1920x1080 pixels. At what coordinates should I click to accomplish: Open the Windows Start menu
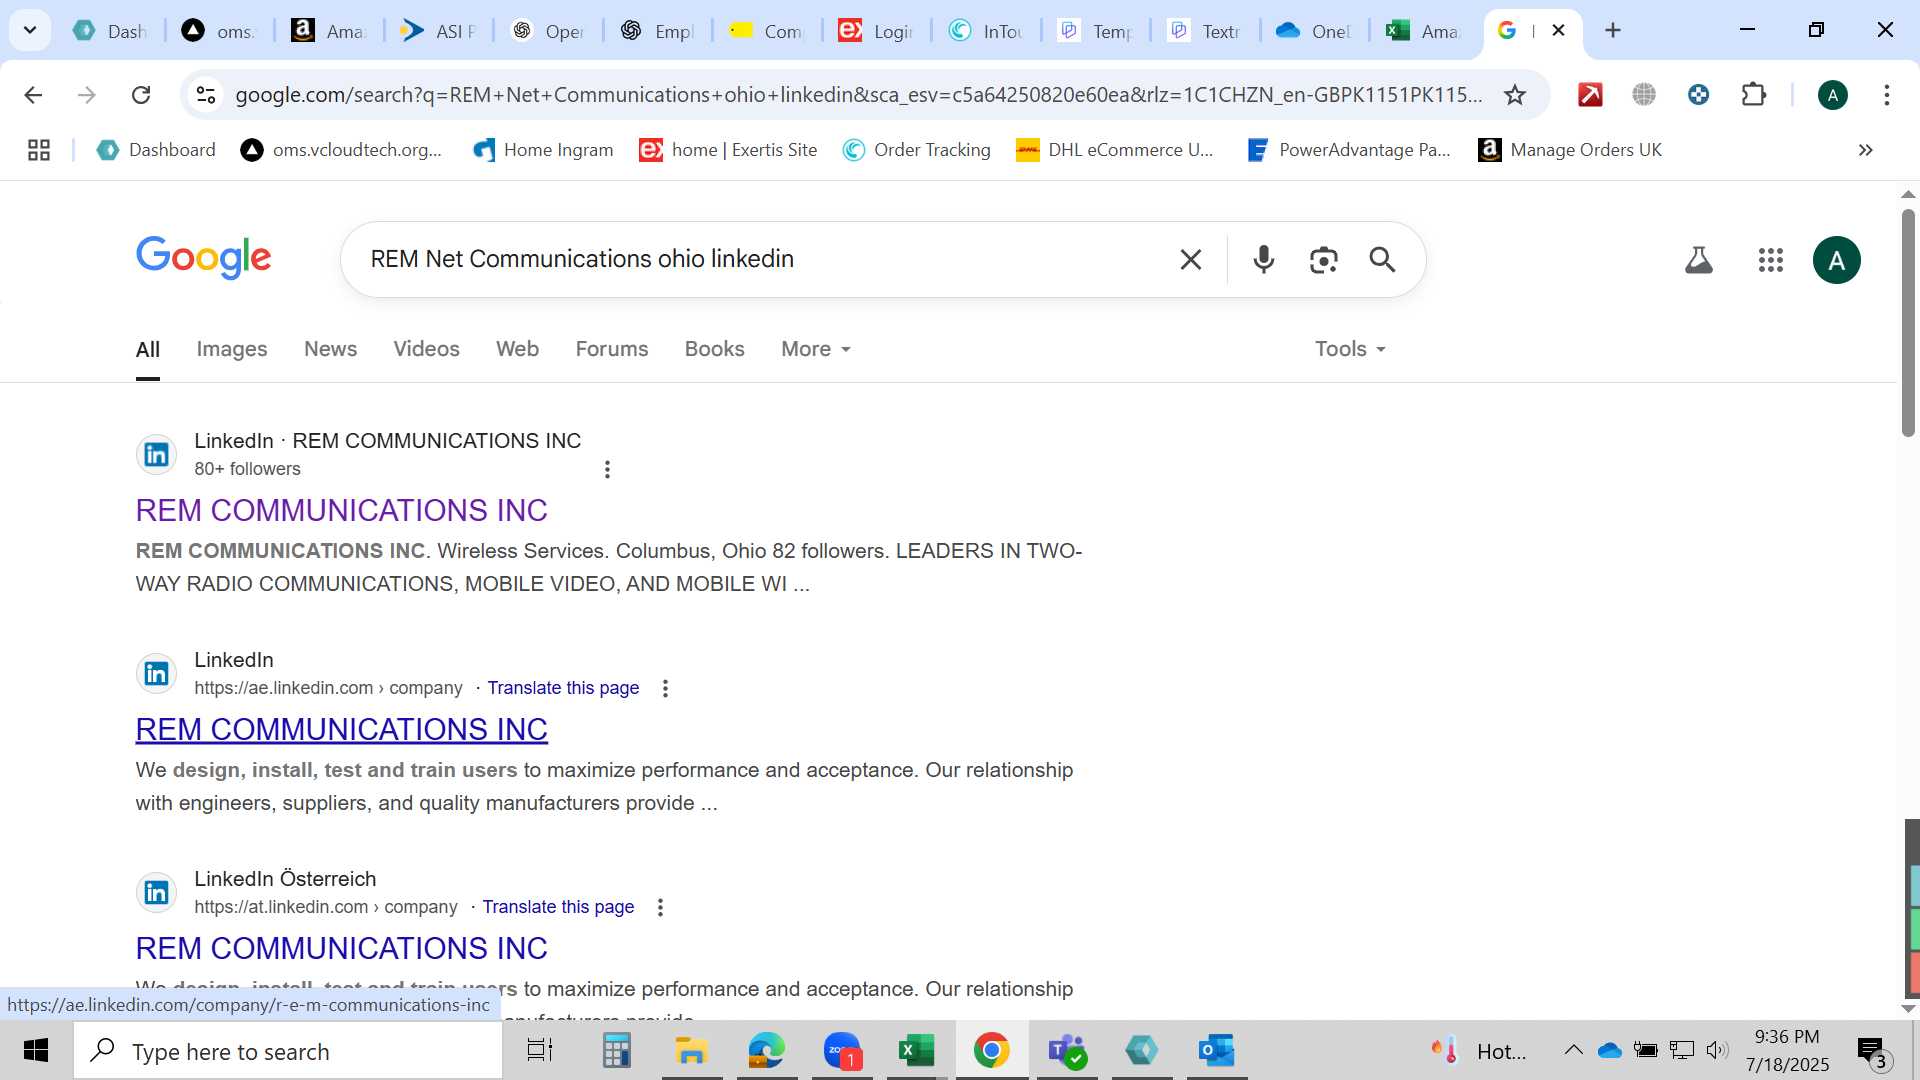point(36,1051)
